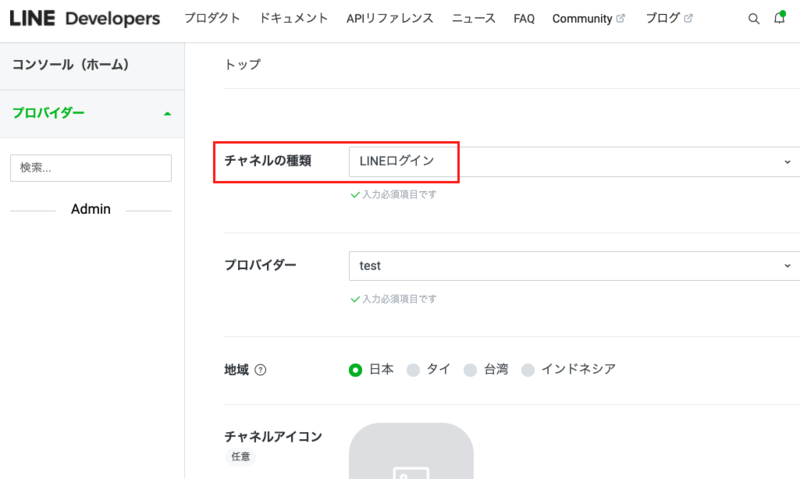Screen dimensions: 800x479
Task: Click the 検索 search input field
Action: pyautogui.click(x=91, y=168)
